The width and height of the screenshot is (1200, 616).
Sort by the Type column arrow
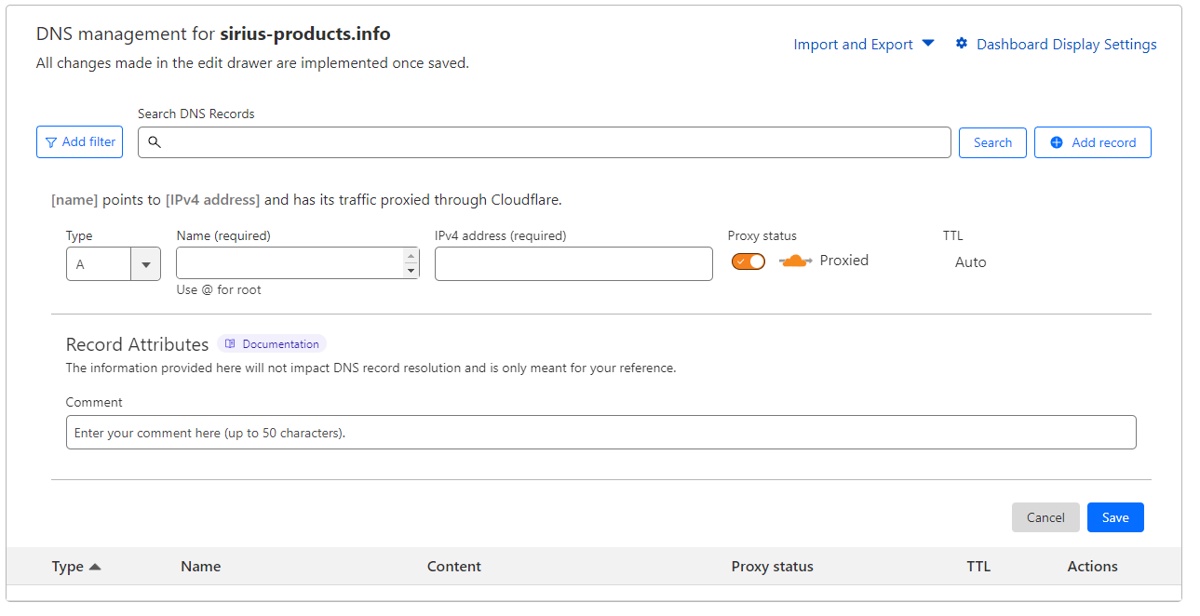[95, 567]
